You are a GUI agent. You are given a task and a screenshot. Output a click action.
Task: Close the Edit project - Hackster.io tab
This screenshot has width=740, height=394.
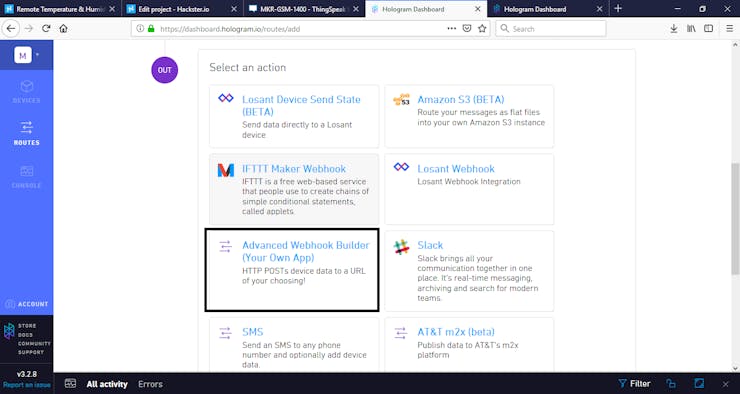[x=234, y=9]
